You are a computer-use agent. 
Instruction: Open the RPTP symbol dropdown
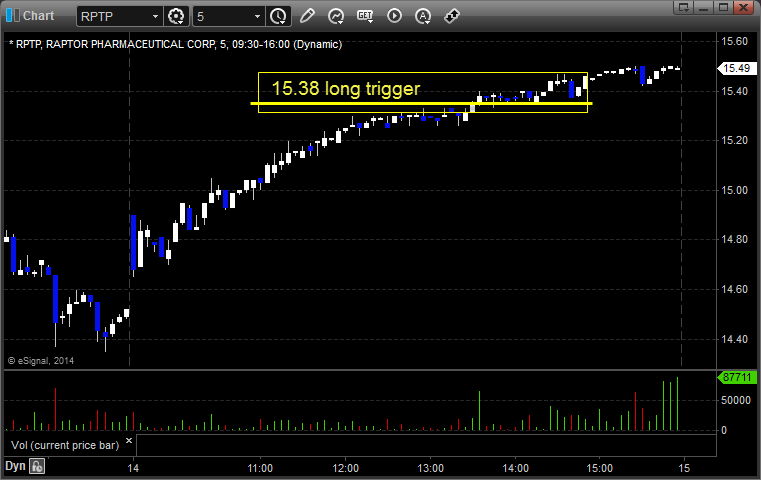pyautogui.click(x=155, y=17)
